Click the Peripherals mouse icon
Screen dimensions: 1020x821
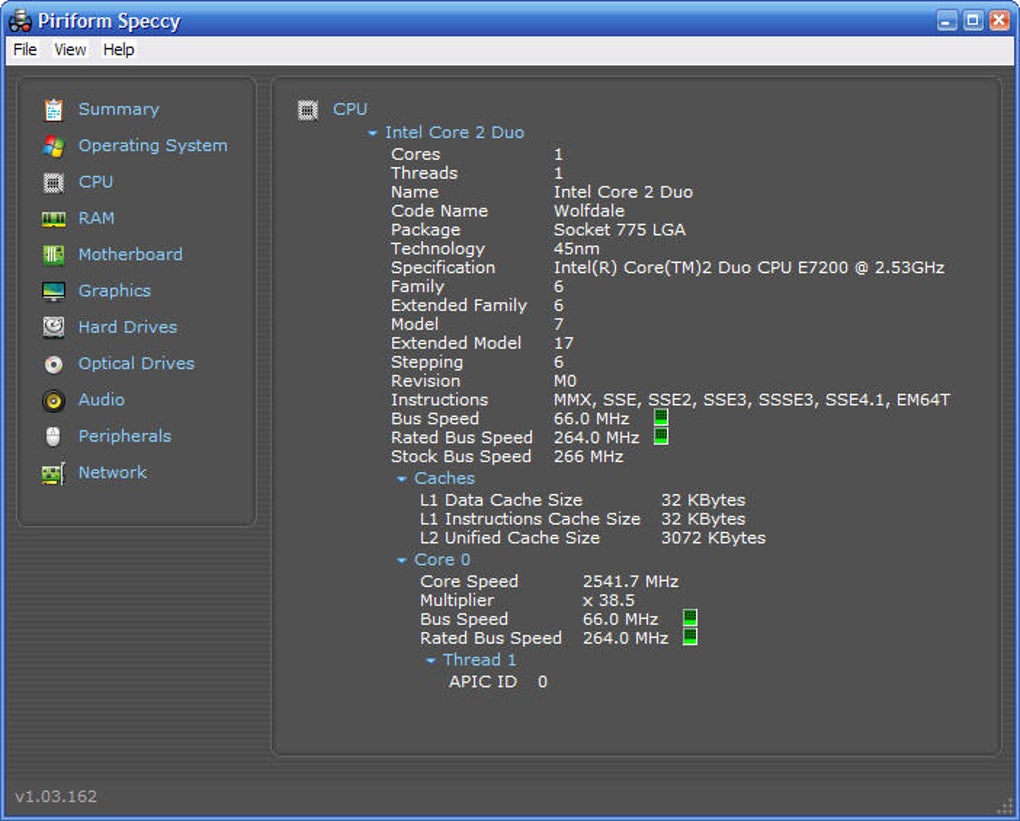click(x=53, y=437)
